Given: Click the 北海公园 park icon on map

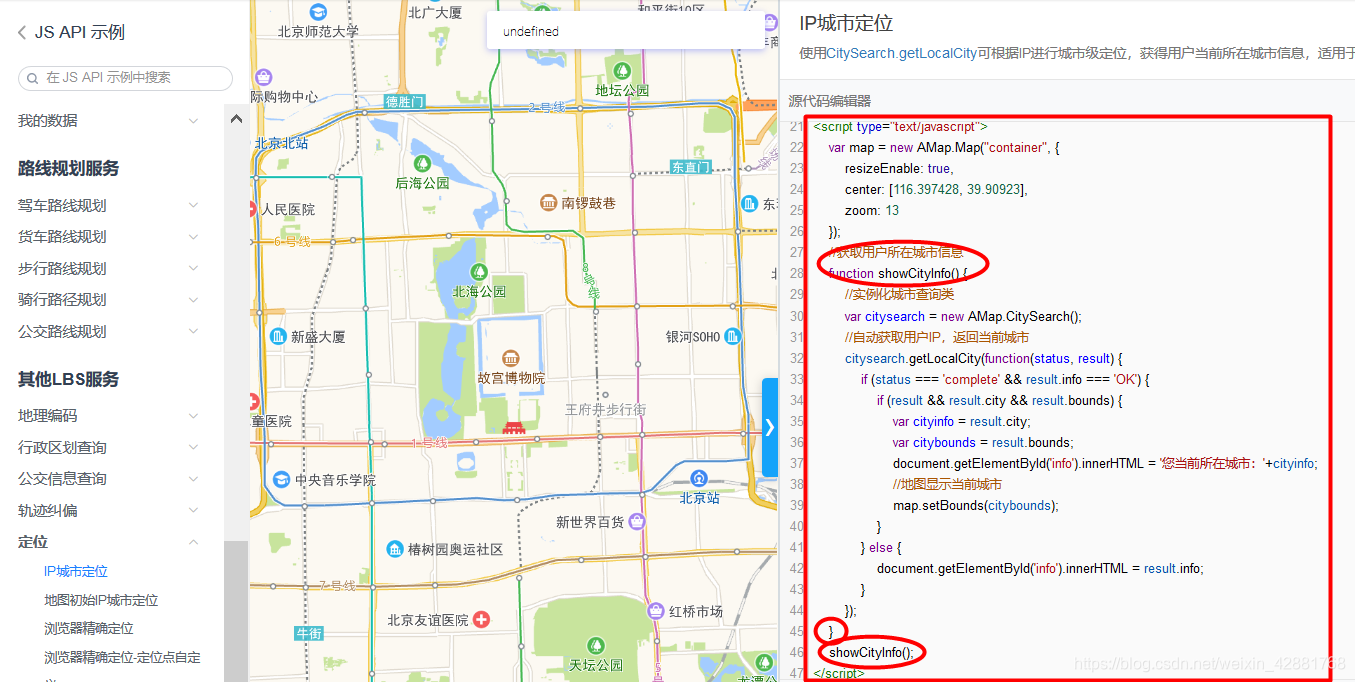Looking at the screenshot, I should click(x=479, y=271).
